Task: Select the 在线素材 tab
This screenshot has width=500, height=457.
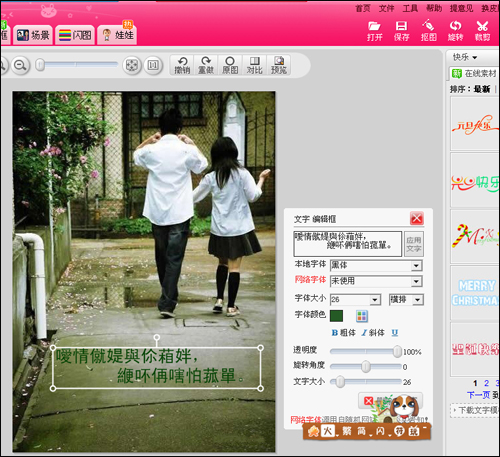Action: [x=474, y=73]
